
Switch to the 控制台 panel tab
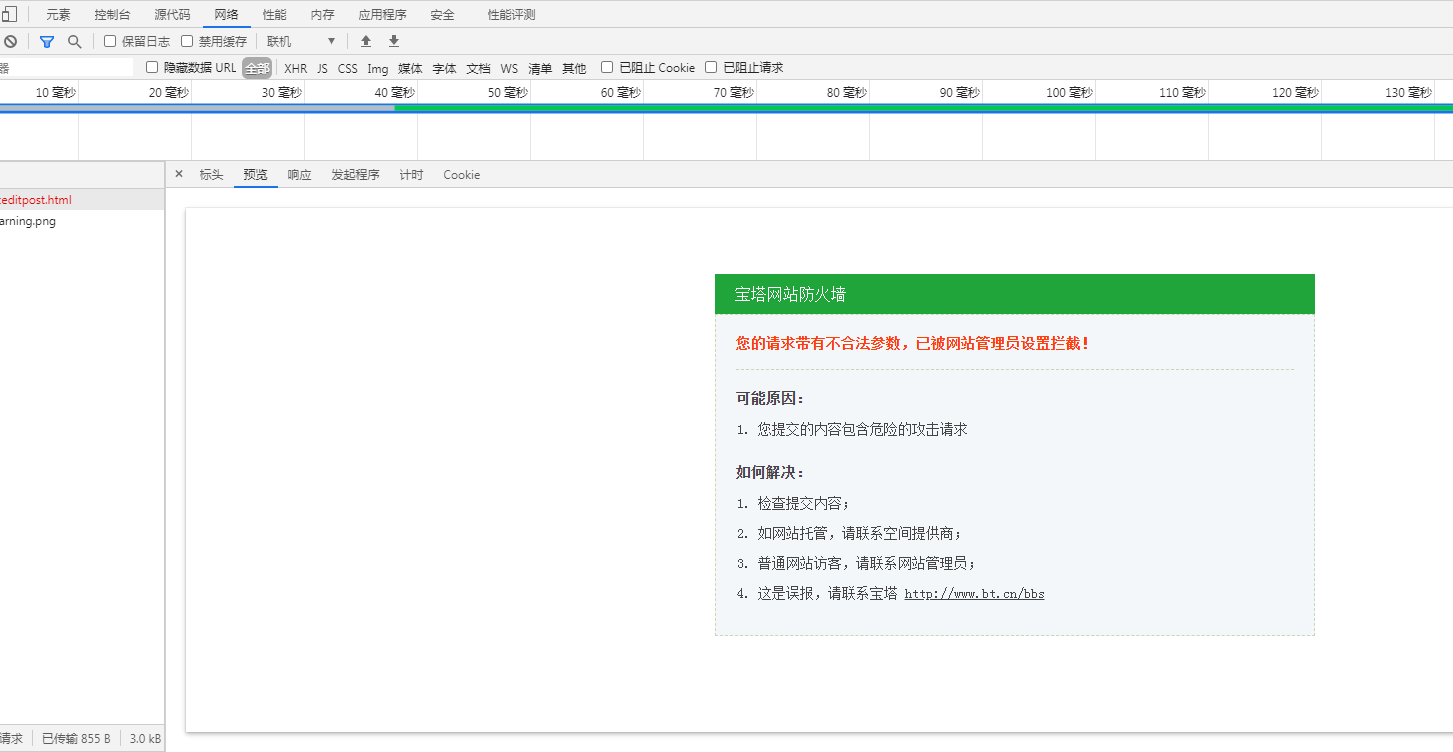coord(112,15)
